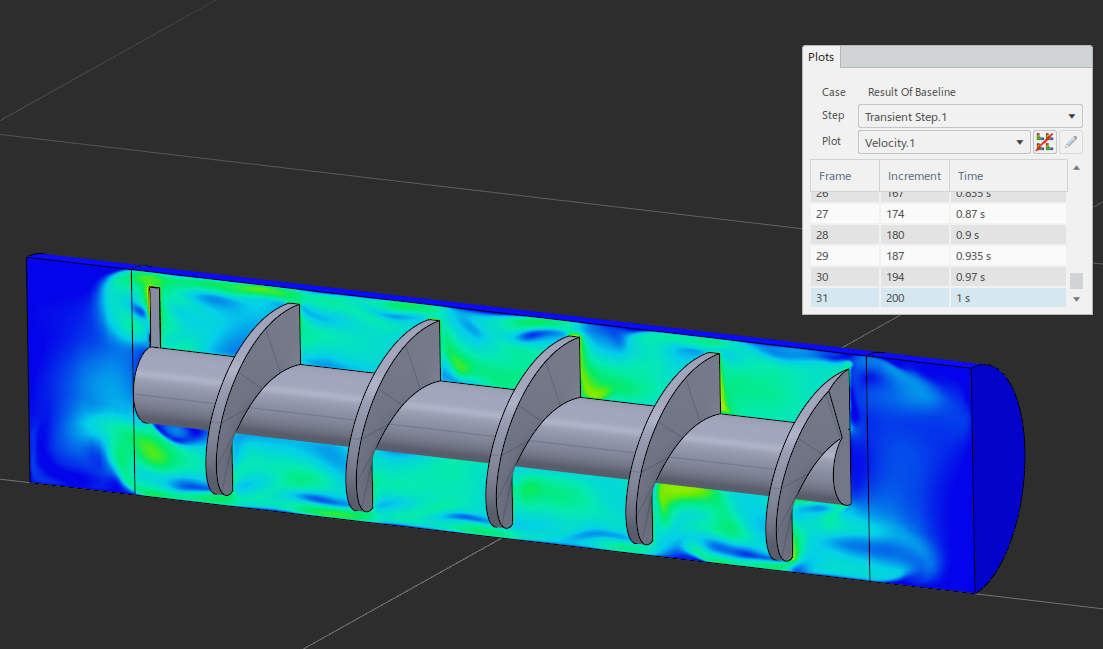Choose frame 29 with increment 187
The image size is (1103, 649).
pyautogui.click(x=937, y=256)
